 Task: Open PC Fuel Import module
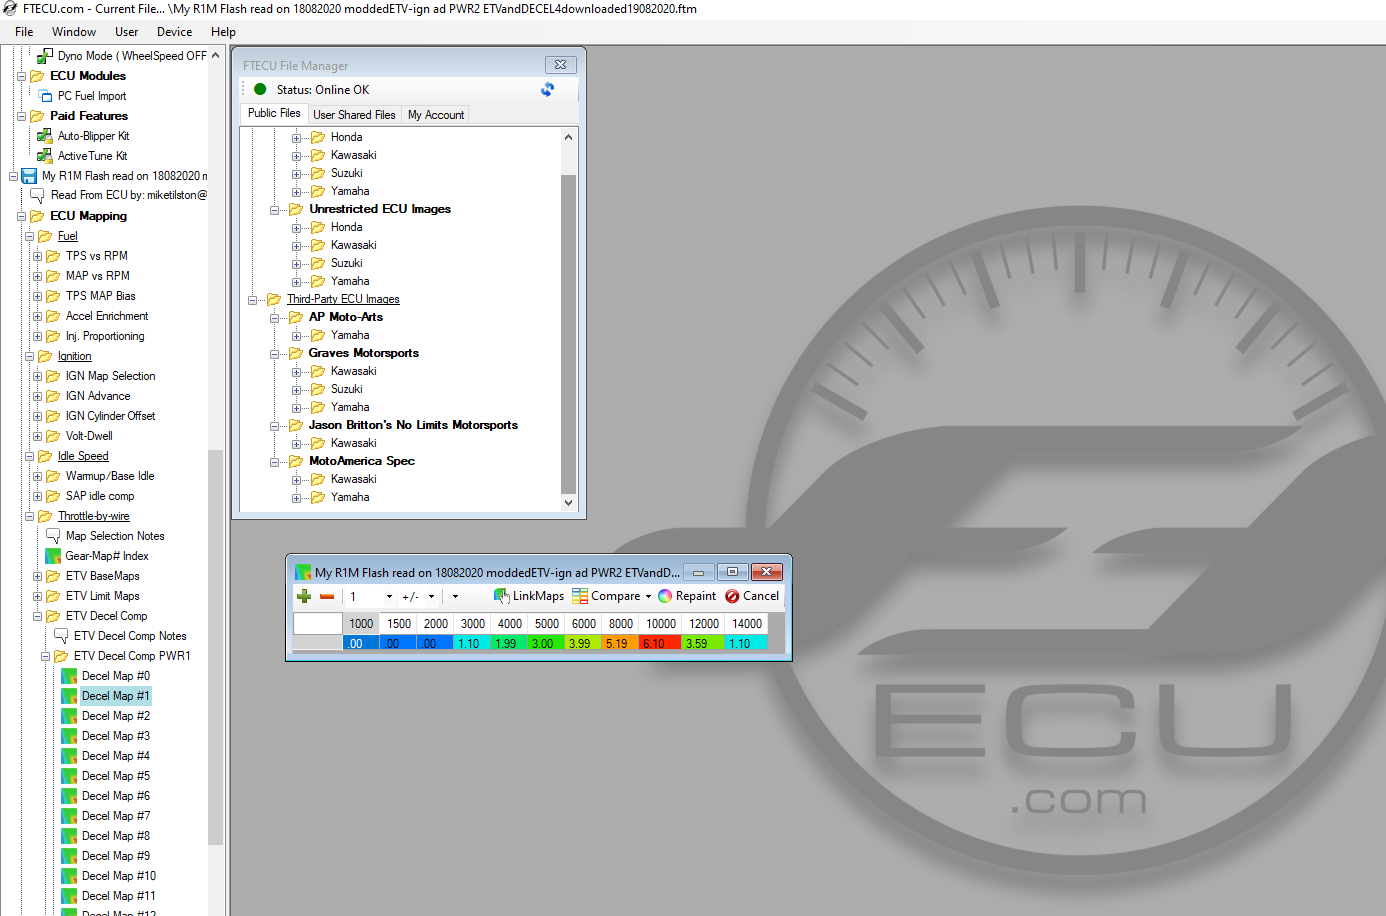92,96
